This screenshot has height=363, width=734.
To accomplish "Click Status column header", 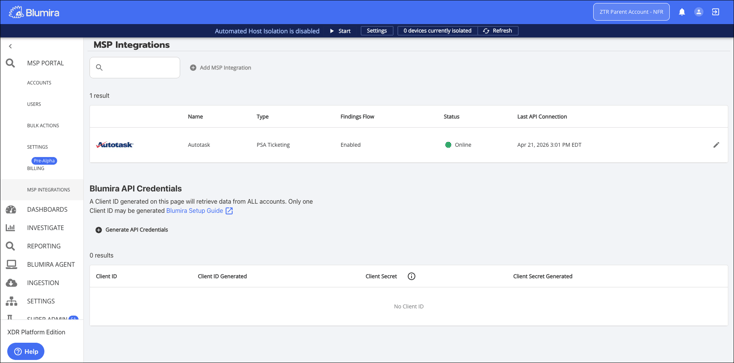I will tap(451, 117).
